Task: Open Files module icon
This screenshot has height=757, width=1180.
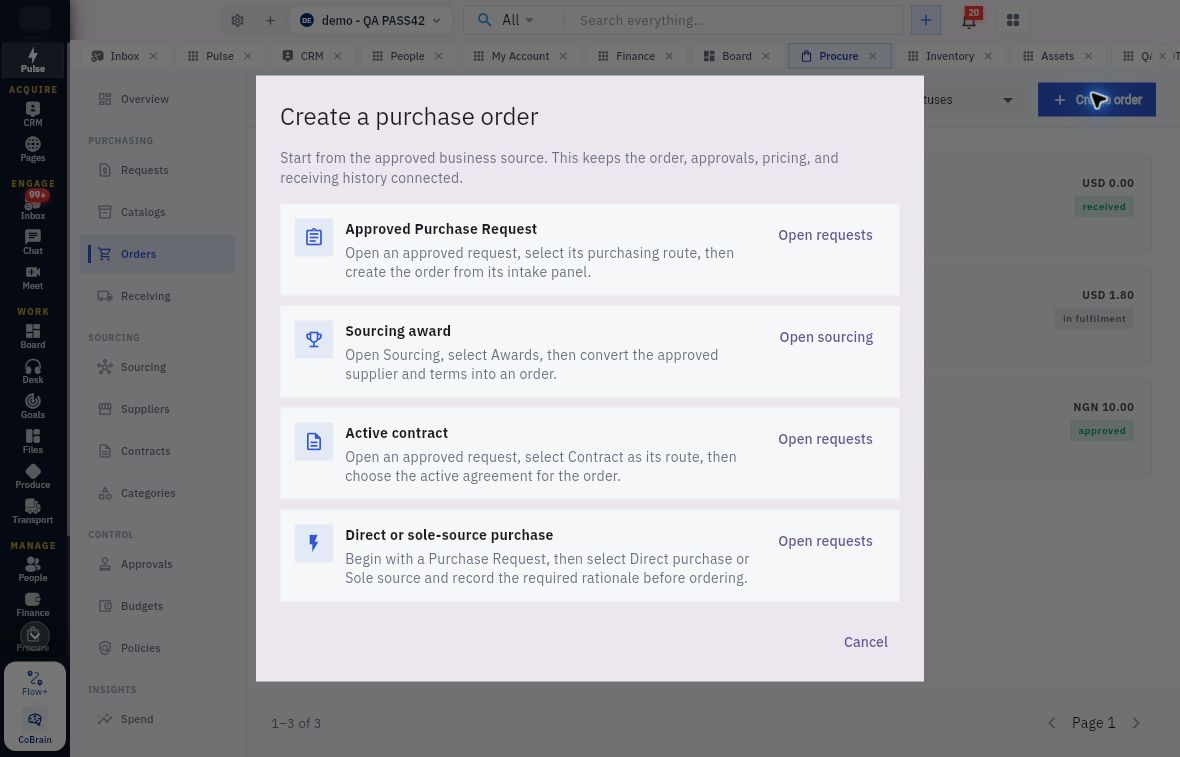Action: coord(32,441)
